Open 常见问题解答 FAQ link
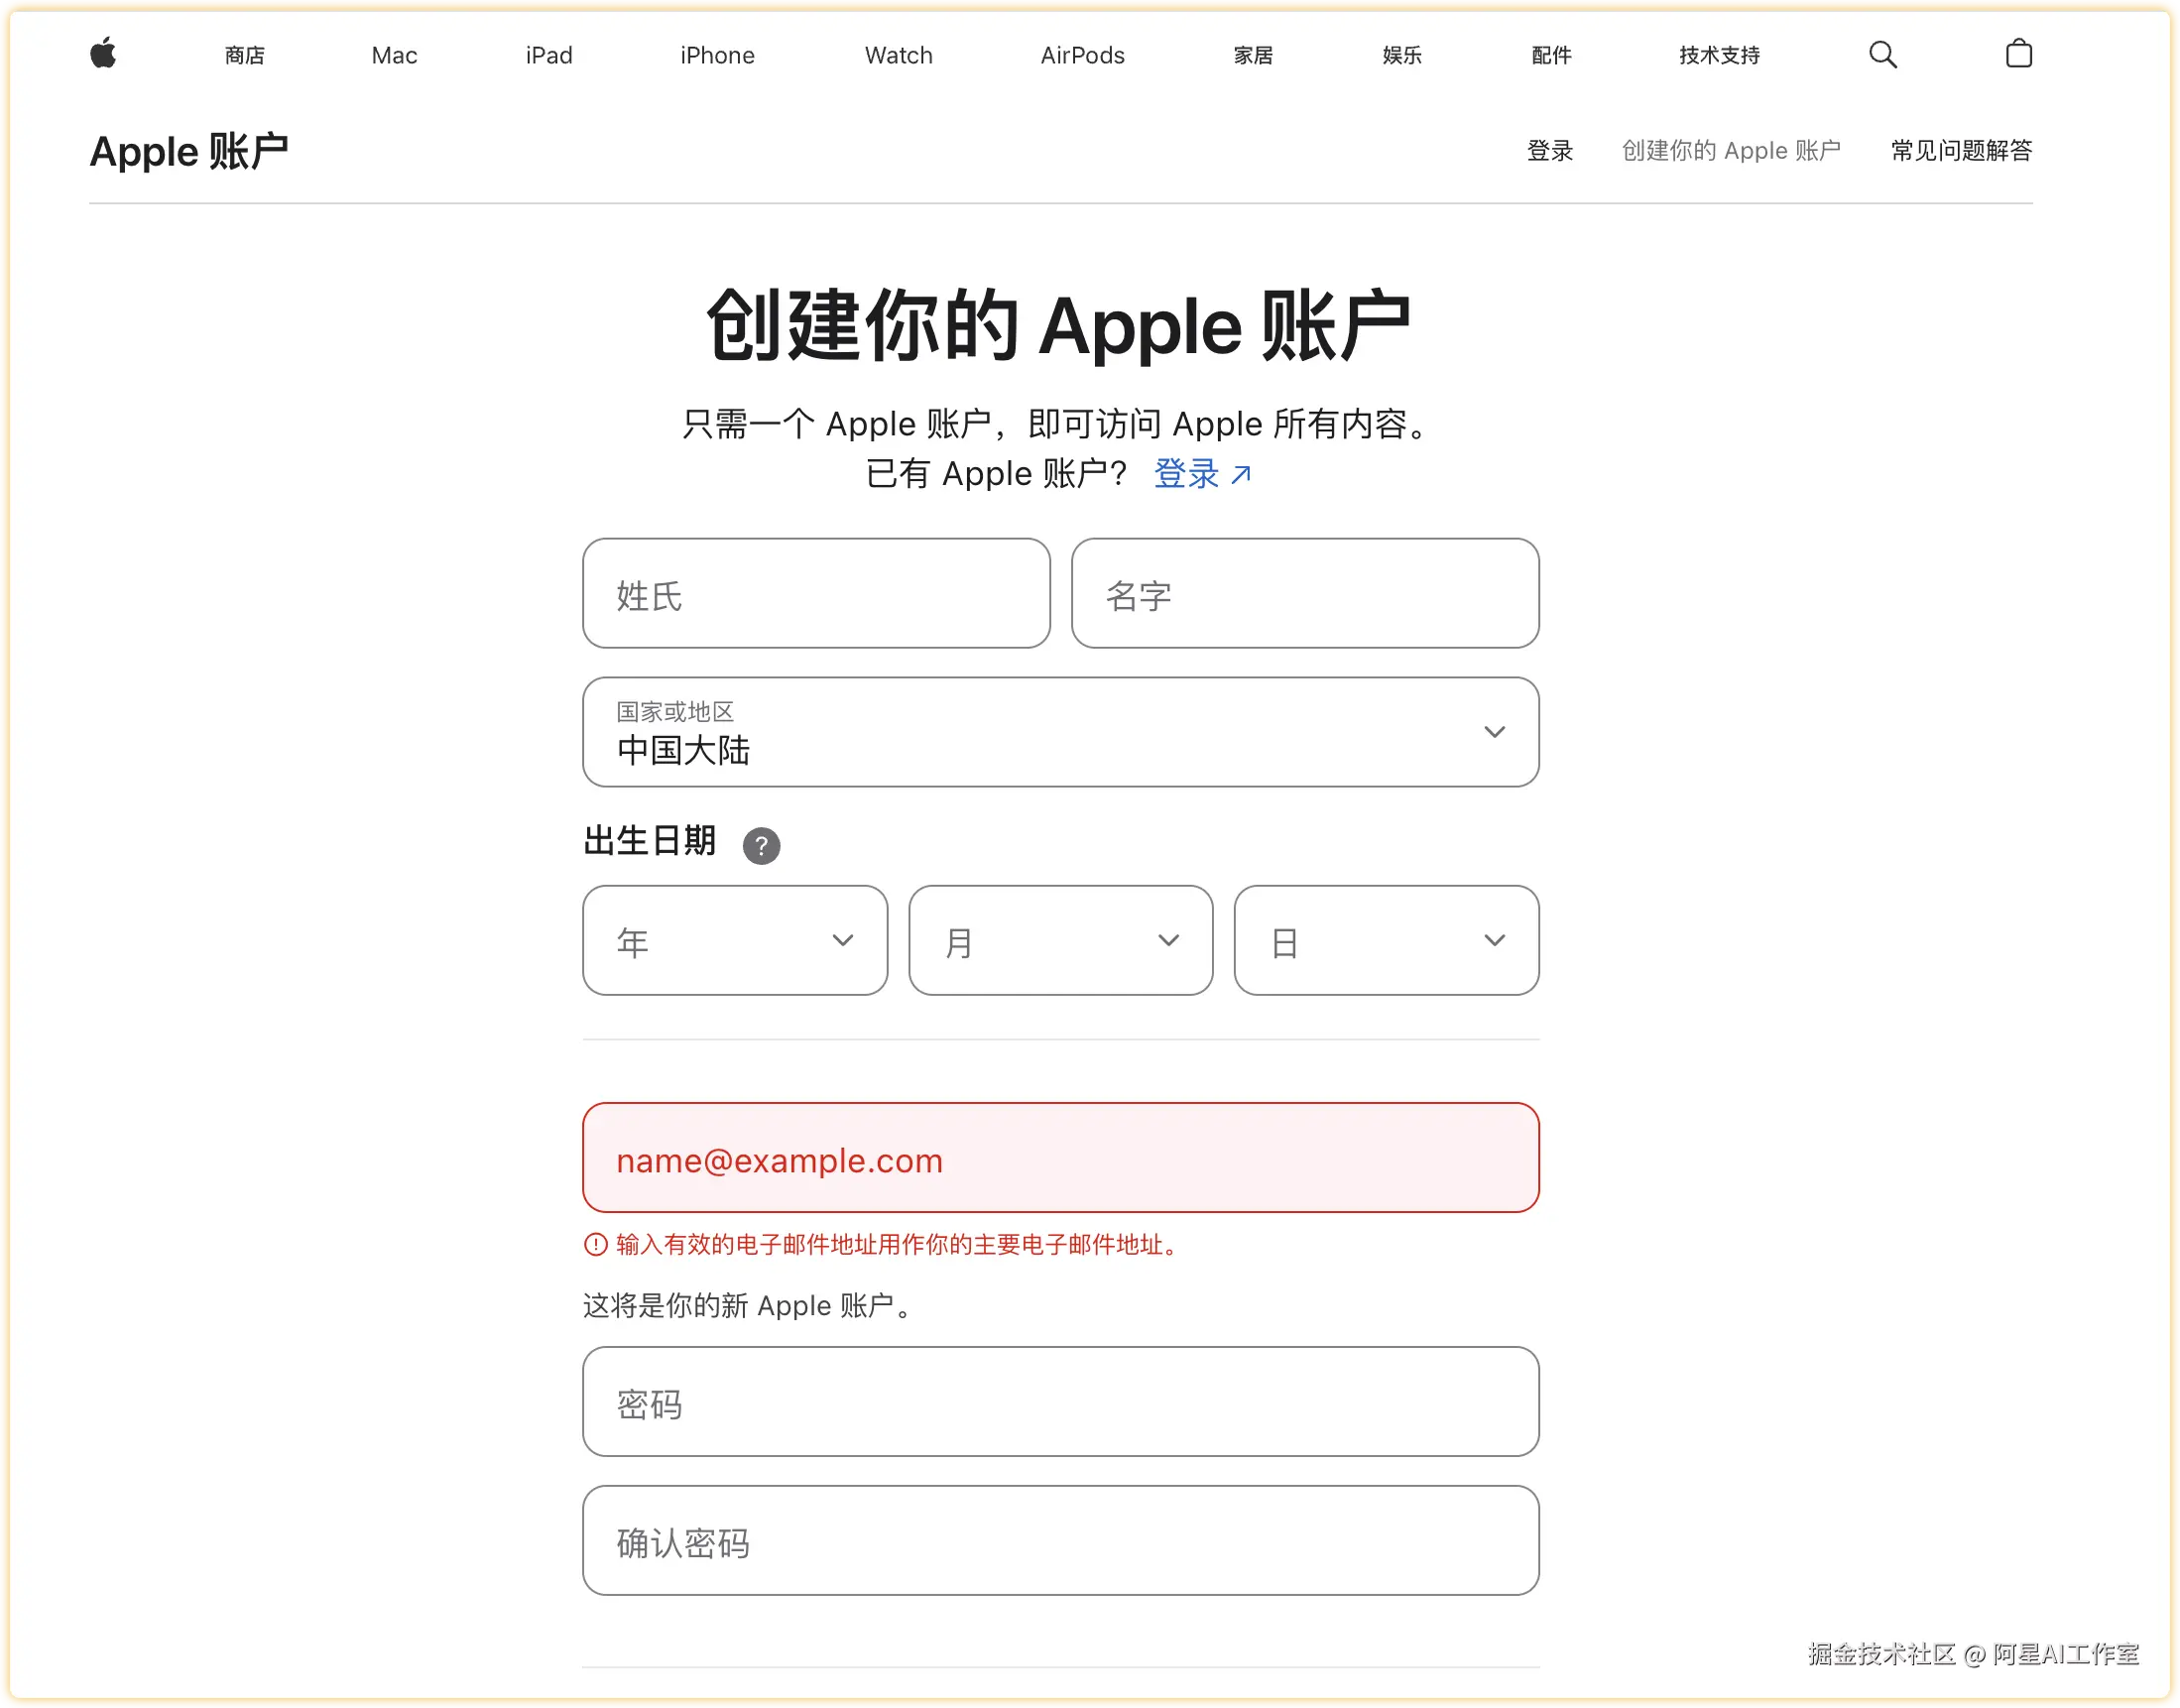2180x1708 pixels. 1960,150
